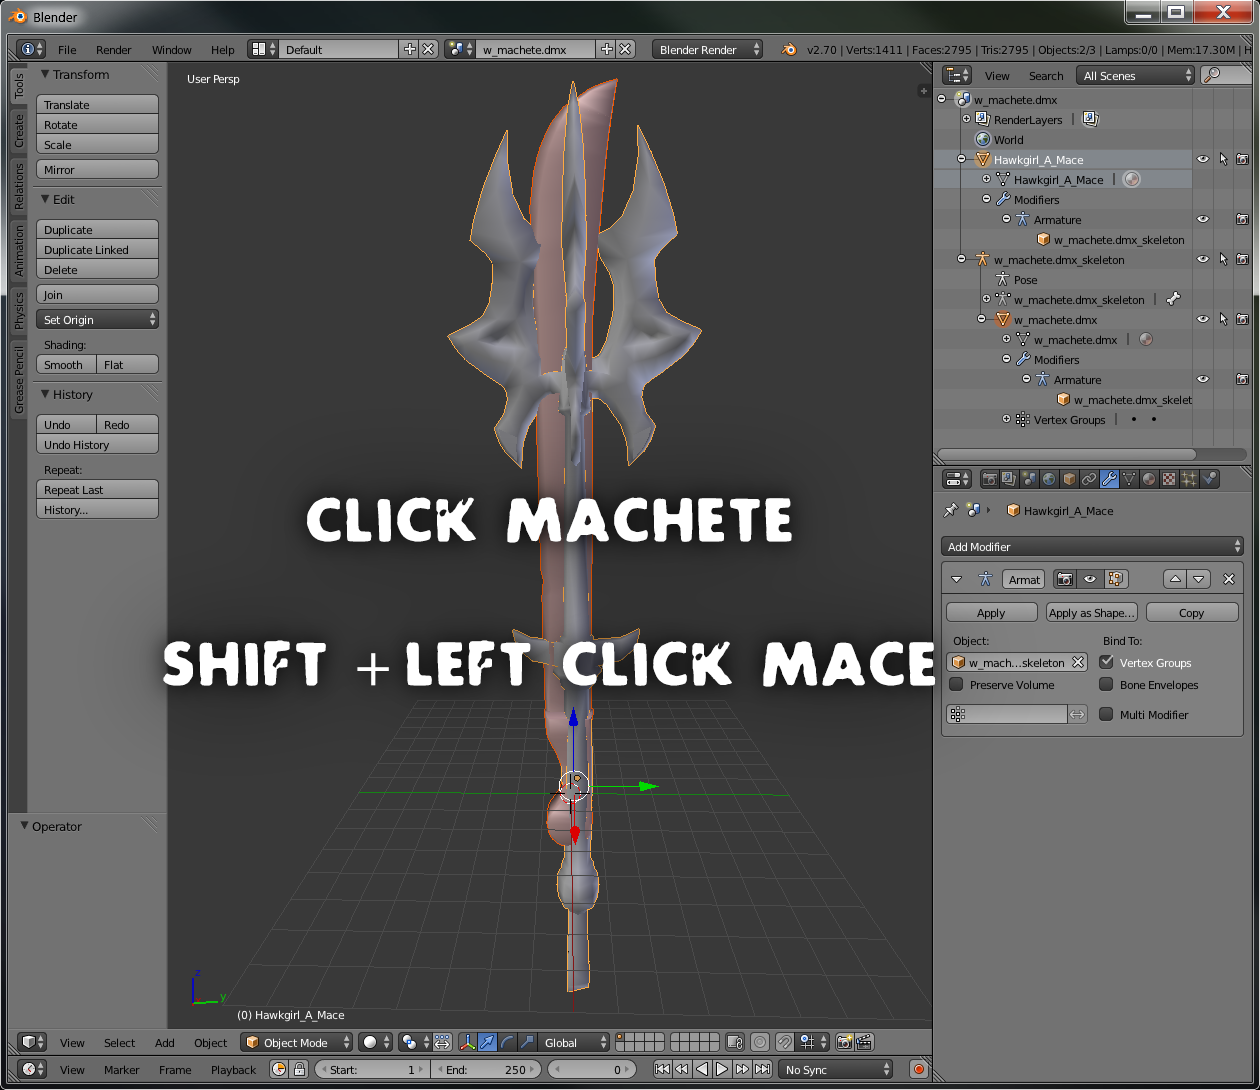Click the modifier Apply button
This screenshot has height=1090, width=1260.
991,613
